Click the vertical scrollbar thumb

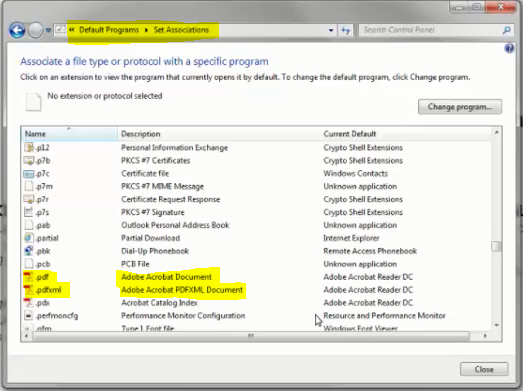(x=496, y=247)
